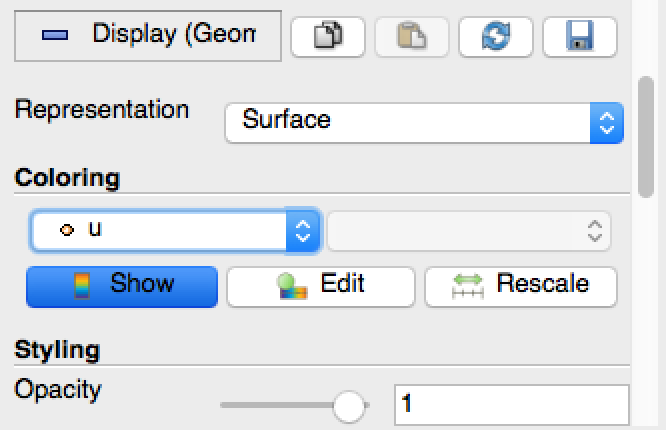Click the reload default settings icon
666x430 pixels.
496,37
